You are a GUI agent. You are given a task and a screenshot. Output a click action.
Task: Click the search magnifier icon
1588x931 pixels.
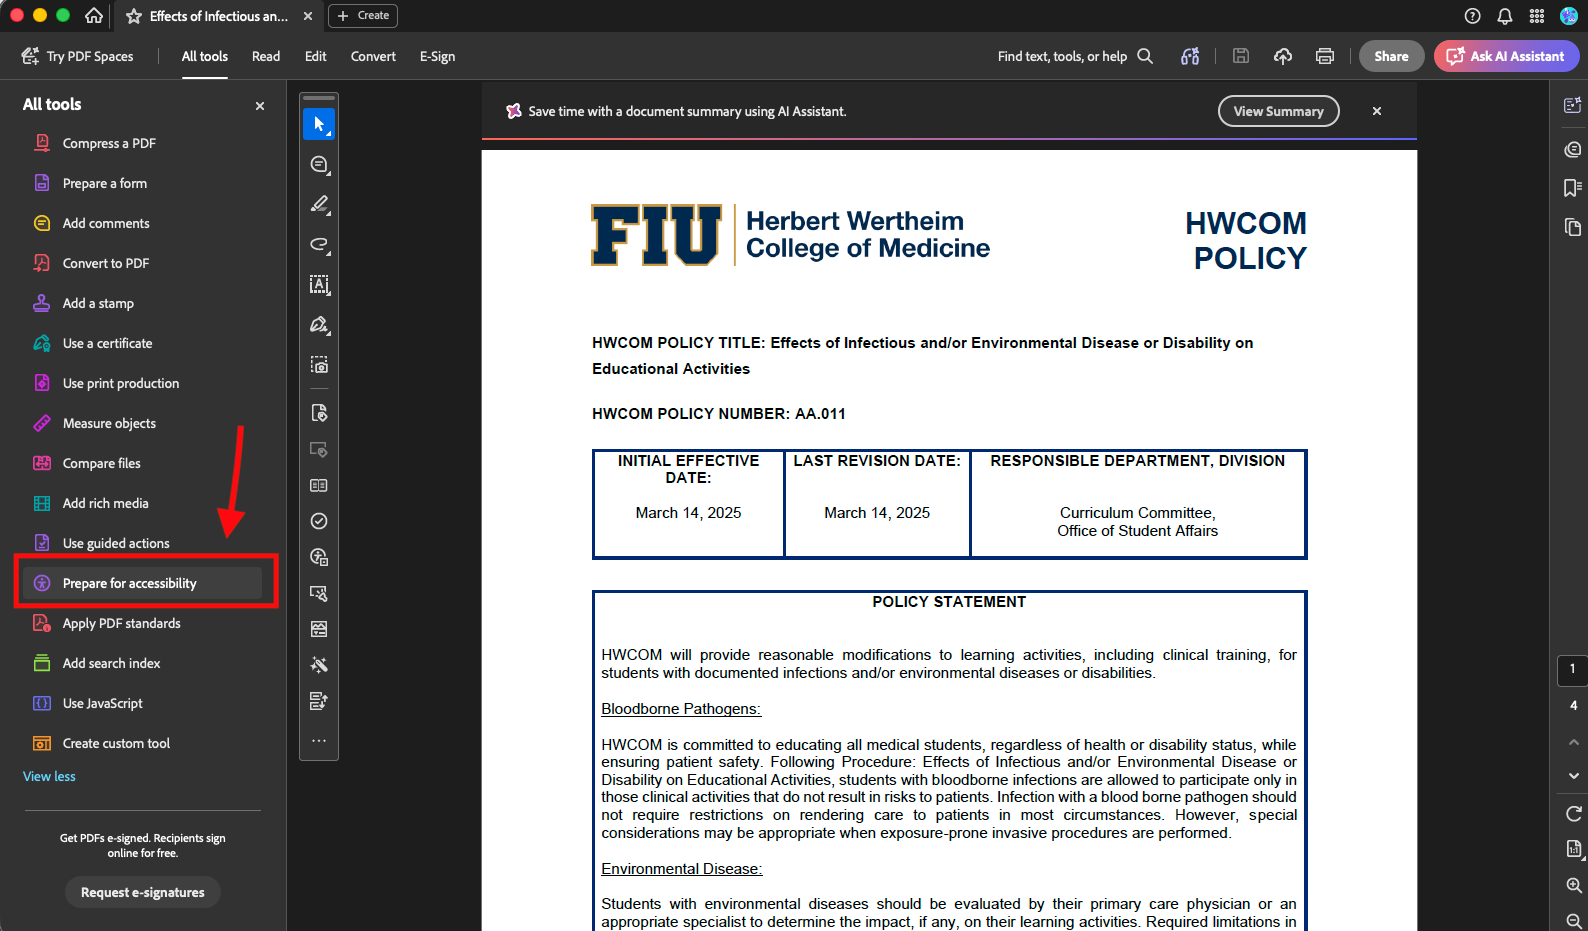coord(1145,56)
